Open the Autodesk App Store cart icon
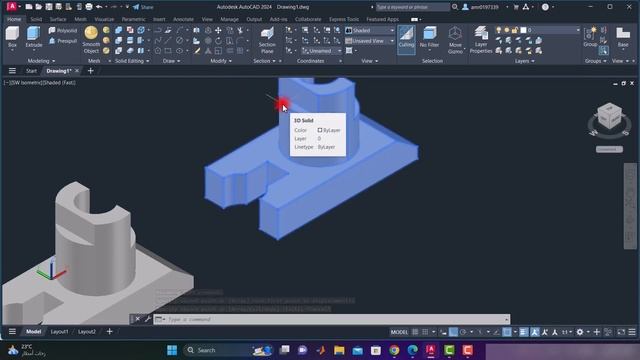This screenshot has width=640, height=360. pyautogui.click(x=516, y=7)
